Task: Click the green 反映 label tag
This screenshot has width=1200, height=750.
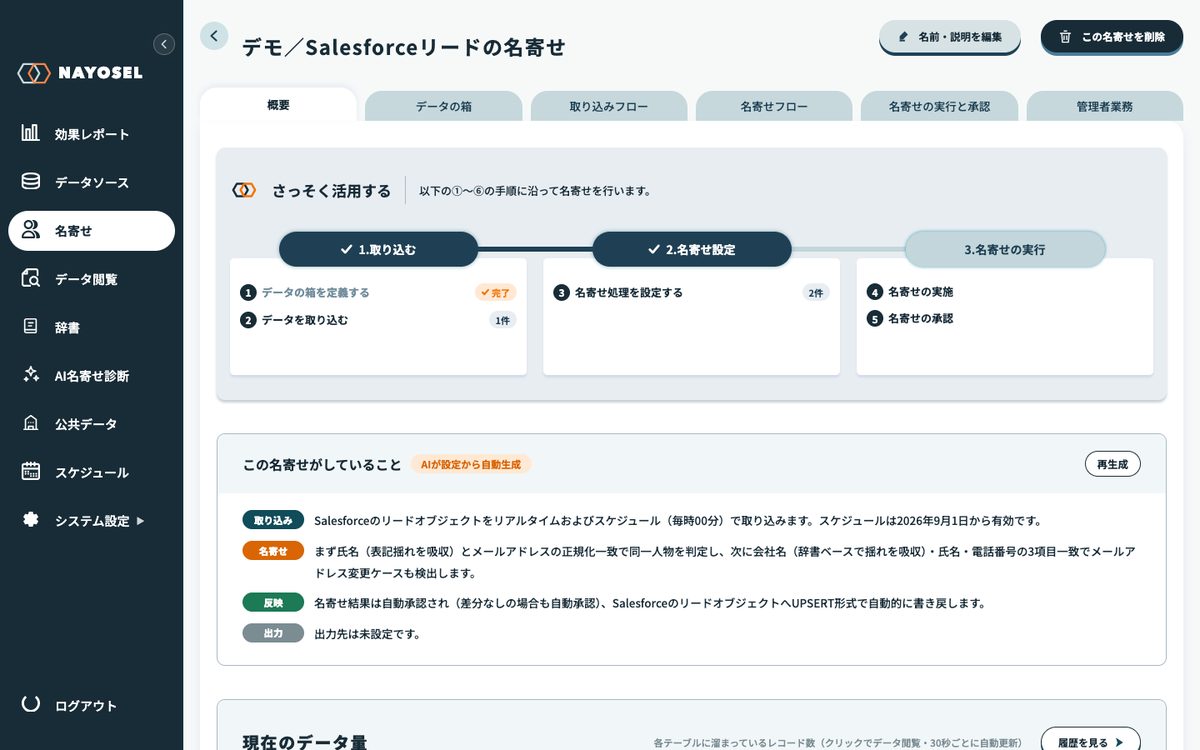Action: tap(273, 603)
